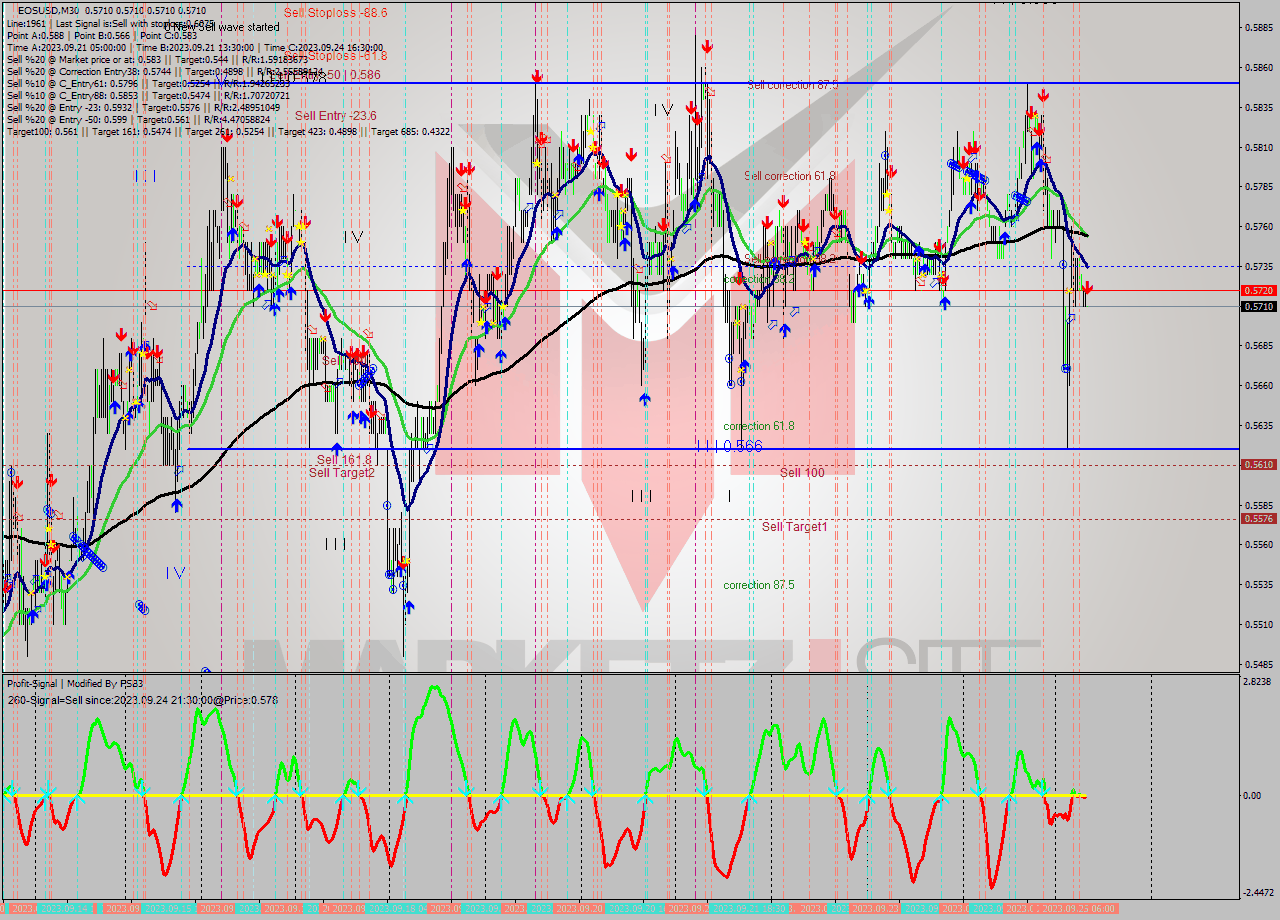Image resolution: width=1280 pixels, height=920 pixels.
Task: Click the 0.5885 price axis value
Action: [x=1257, y=28]
